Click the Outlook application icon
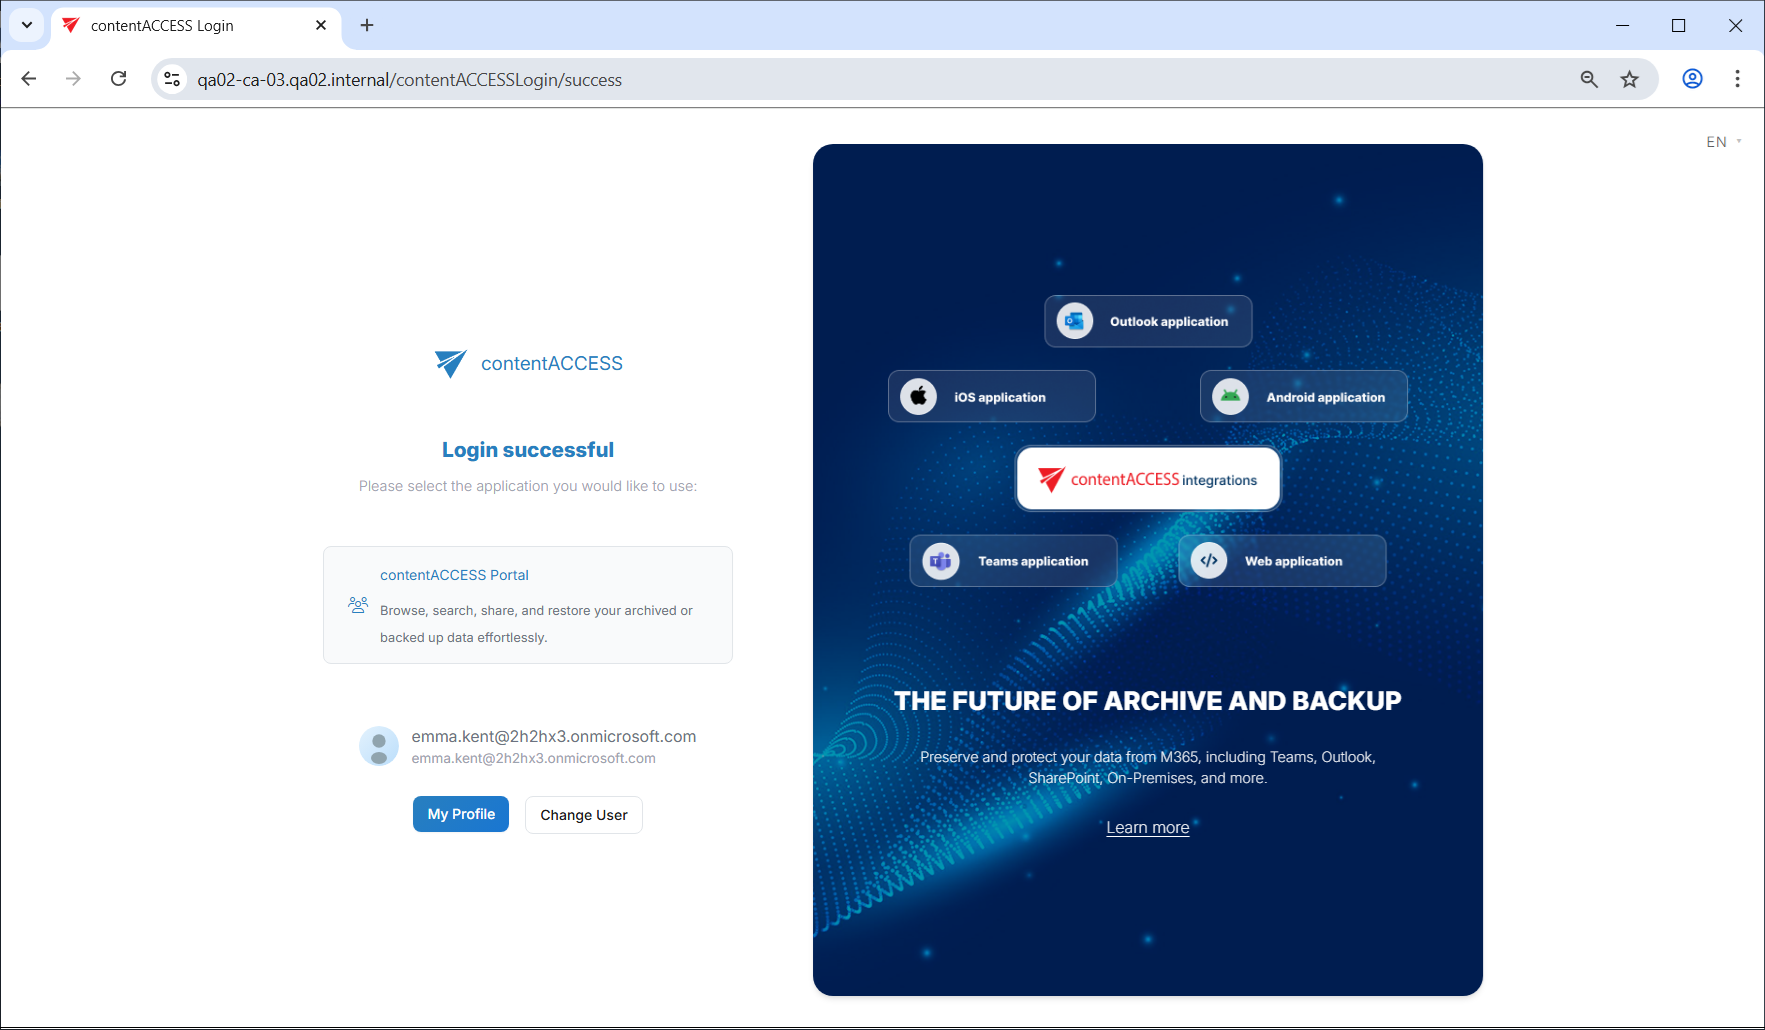The image size is (1765, 1030). pyautogui.click(x=1075, y=321)
